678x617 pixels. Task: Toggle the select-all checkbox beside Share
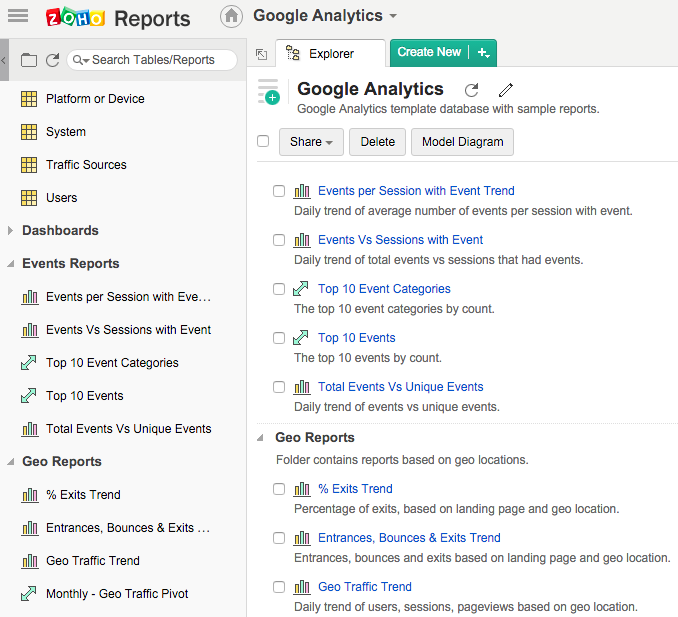click(263, 141)
